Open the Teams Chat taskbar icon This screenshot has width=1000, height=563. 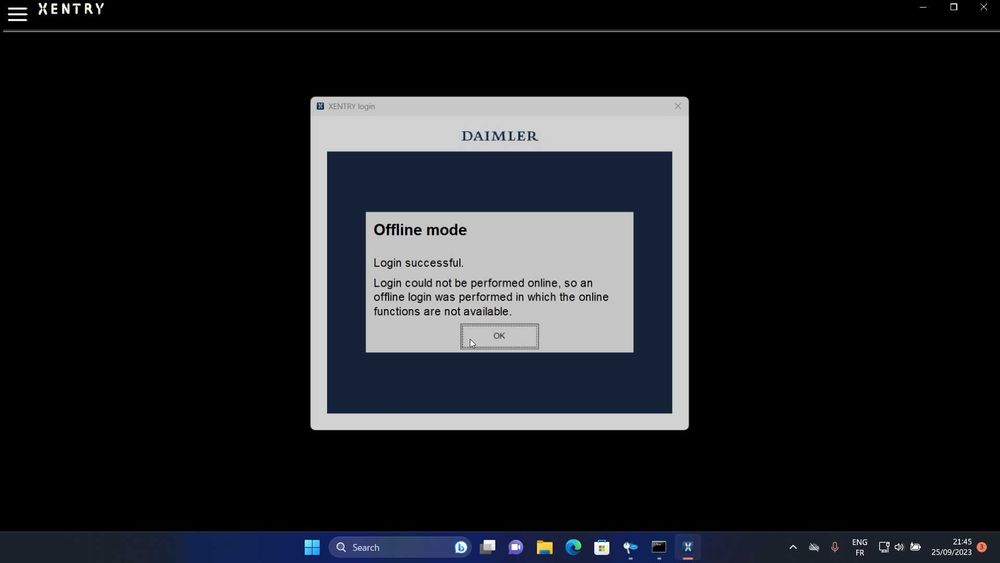[x=516, y=547]
